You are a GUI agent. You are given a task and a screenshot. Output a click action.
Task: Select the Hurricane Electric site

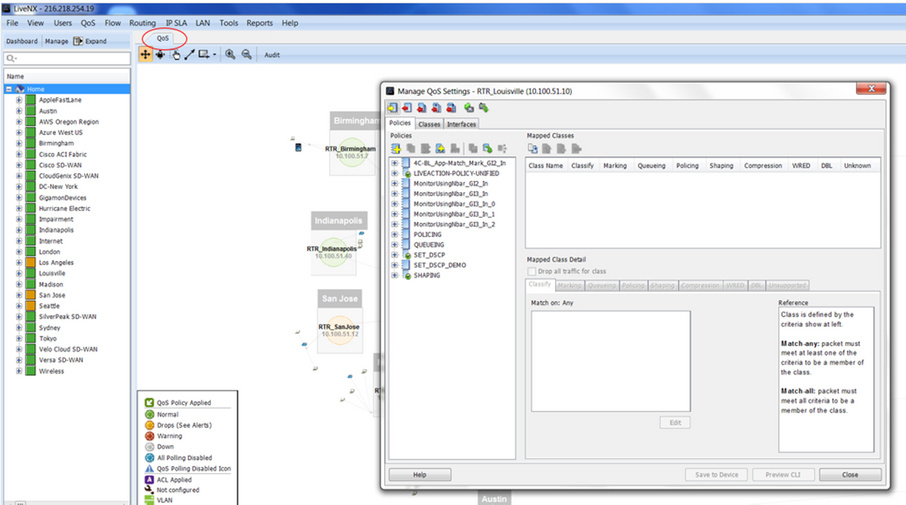click(65, 209)
